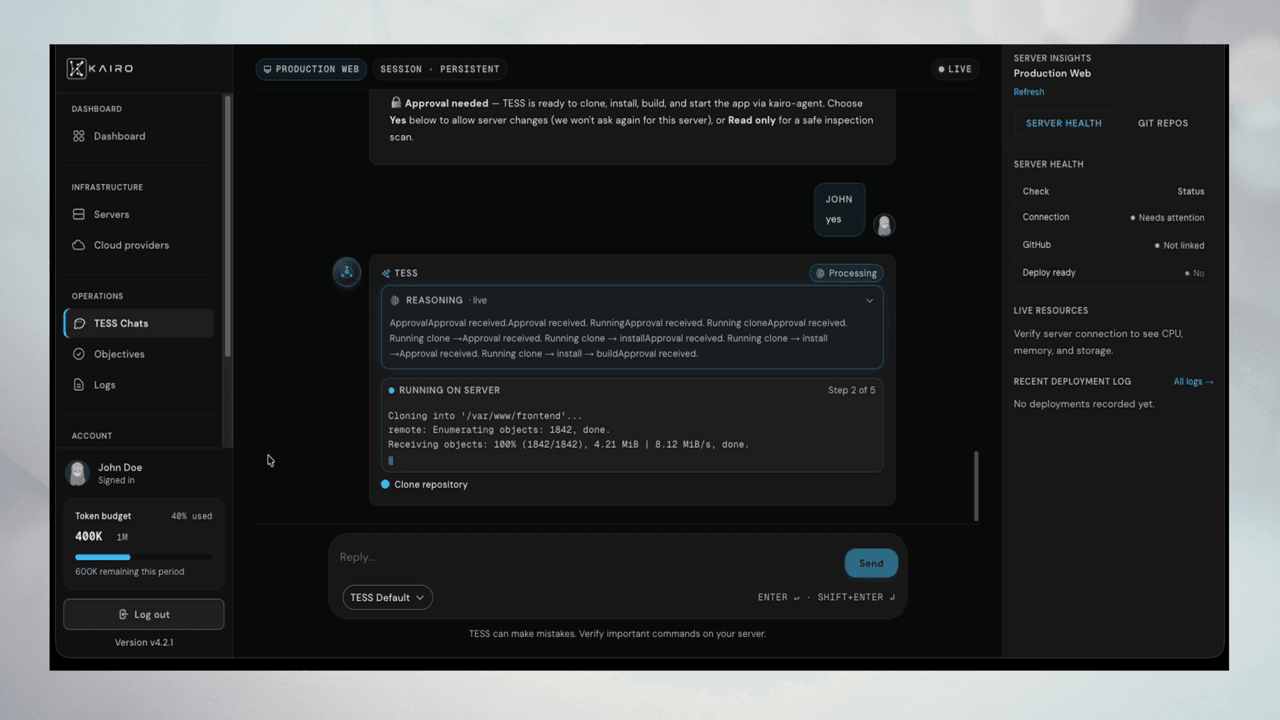Viewport: 1280px width, 720px height.
Task: Click the sidebar navigation scrollbar
Action: click(x=228, y=225)
